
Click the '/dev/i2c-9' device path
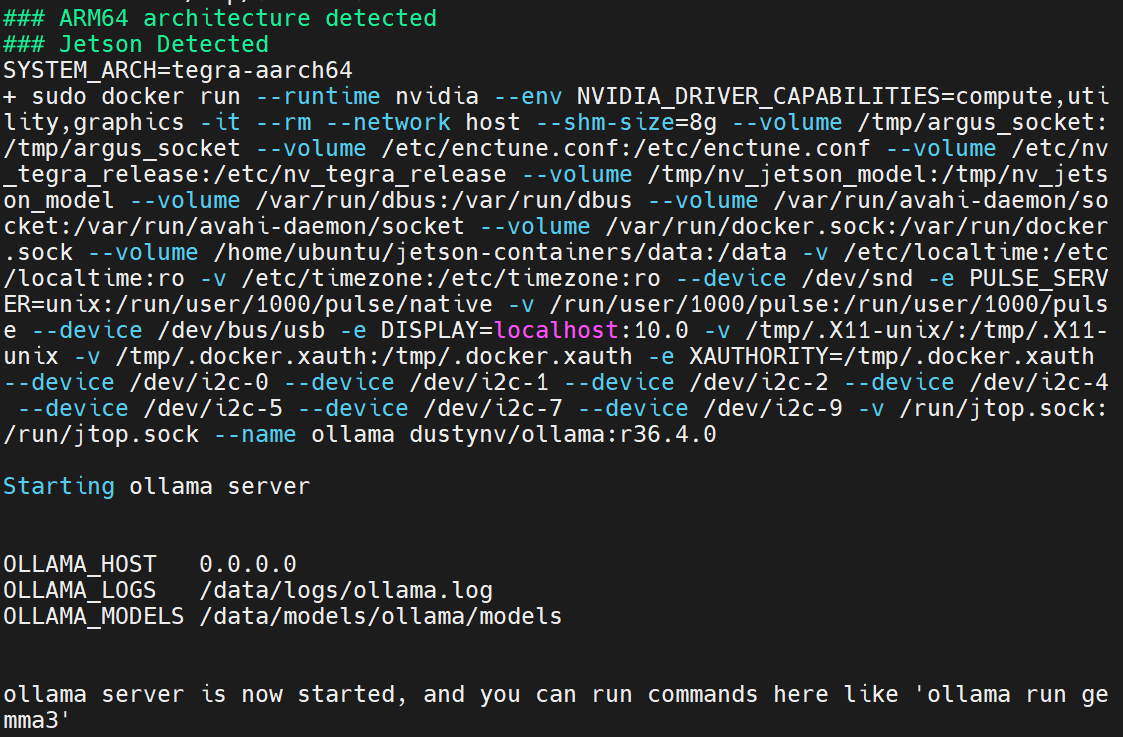(x=773, y=409)
